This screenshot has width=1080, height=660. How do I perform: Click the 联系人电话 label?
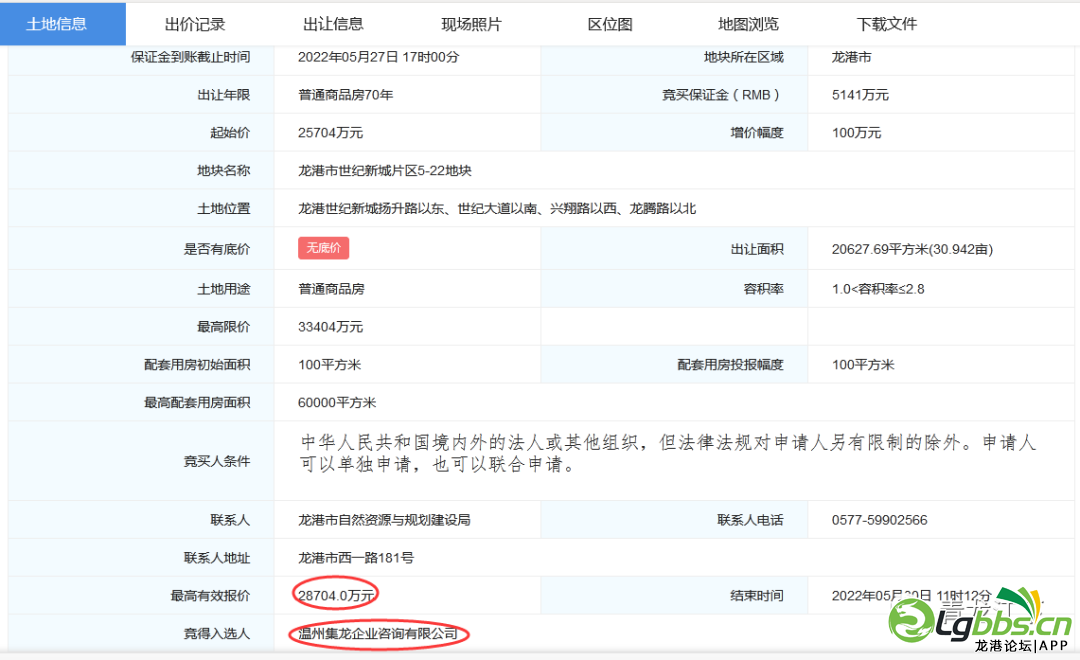[x=751, y=520]
